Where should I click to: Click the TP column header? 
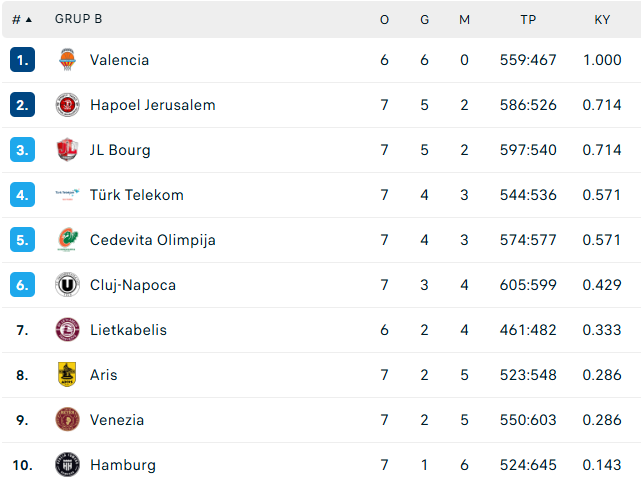[528, 20]
